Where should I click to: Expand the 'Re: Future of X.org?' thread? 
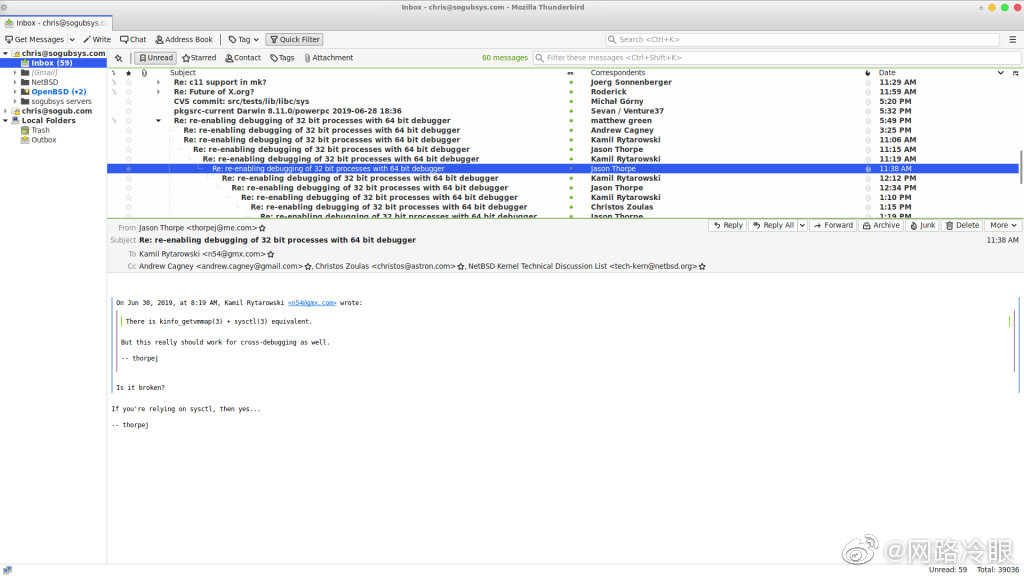pos(158,92)
